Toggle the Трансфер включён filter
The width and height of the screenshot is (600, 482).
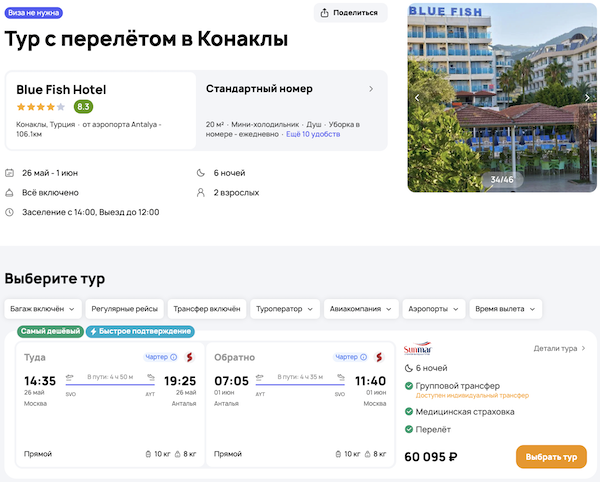tap(206, 309)
